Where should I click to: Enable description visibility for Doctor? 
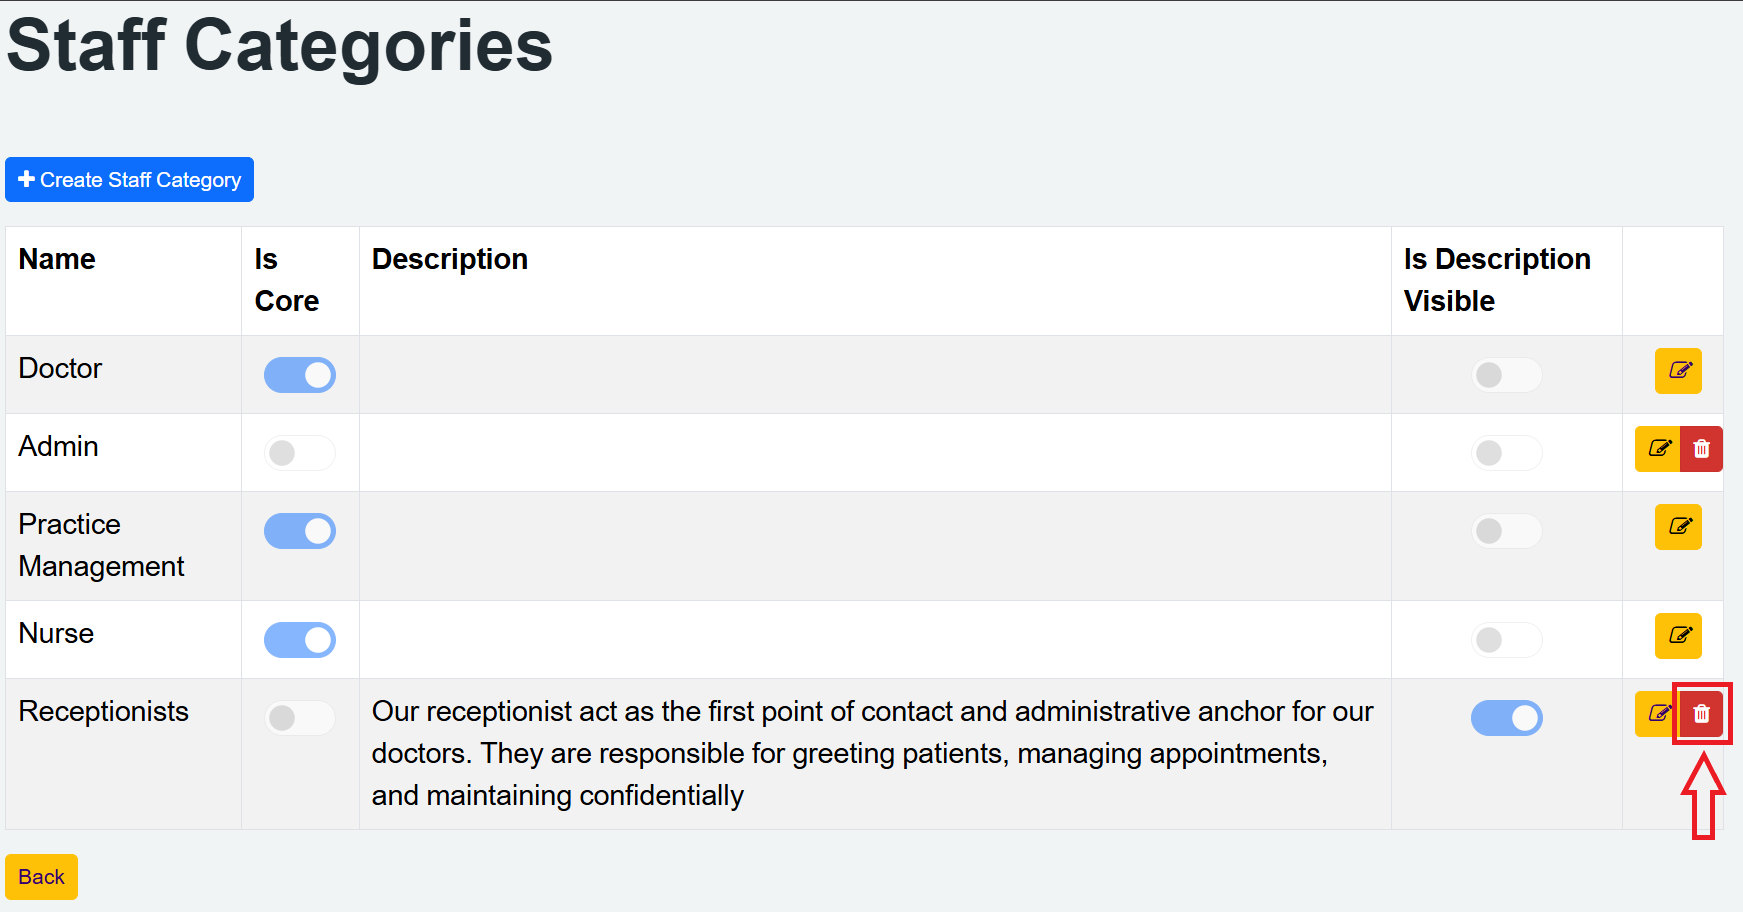(x=1506, y=375)
